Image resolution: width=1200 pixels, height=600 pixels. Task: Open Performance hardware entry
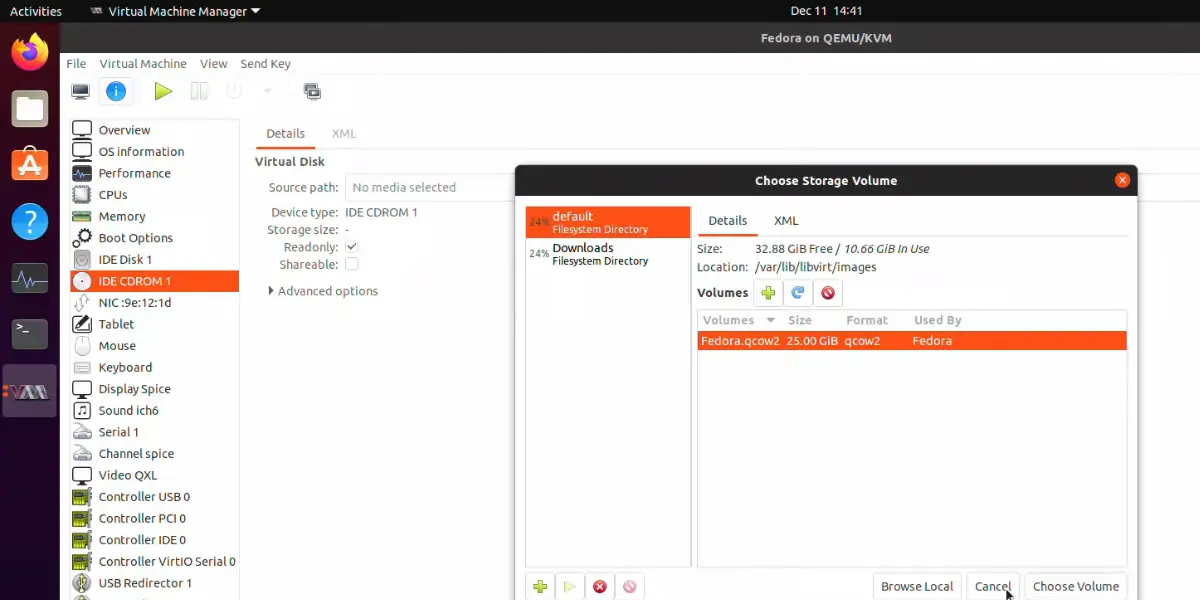pos(155,173)
